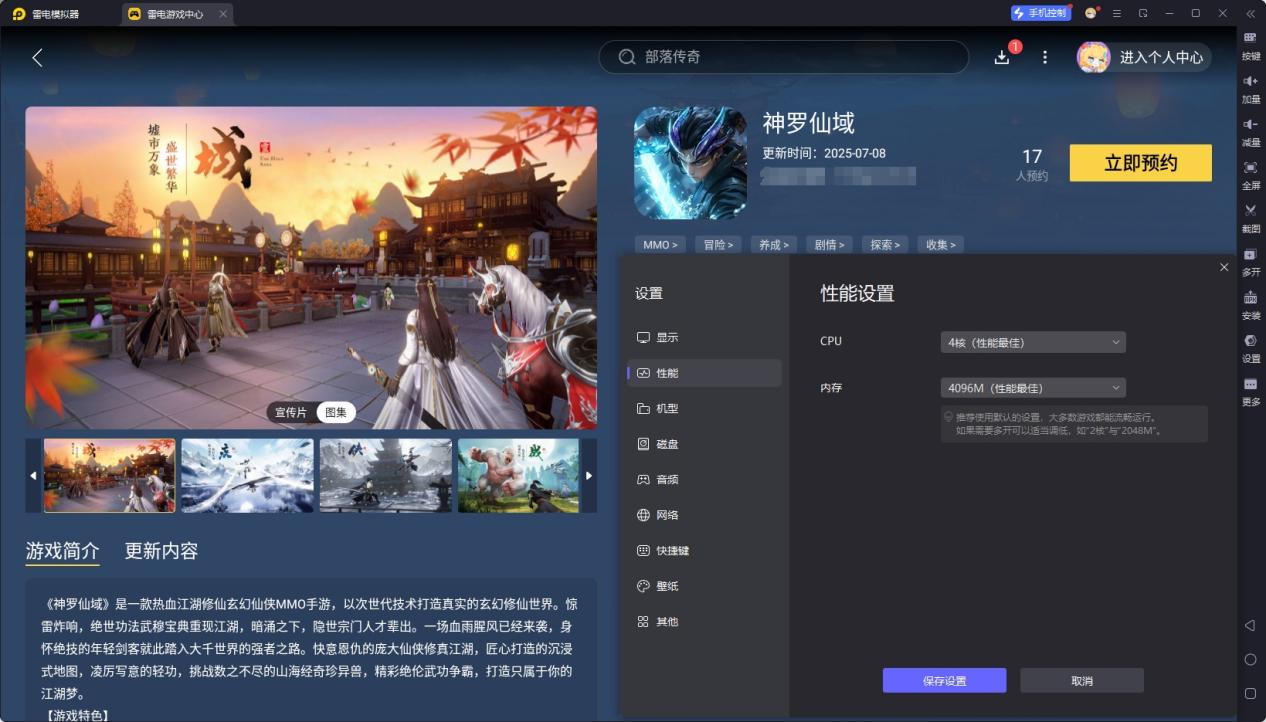Click the Android back triangle icon

(x=1250, y=626)
